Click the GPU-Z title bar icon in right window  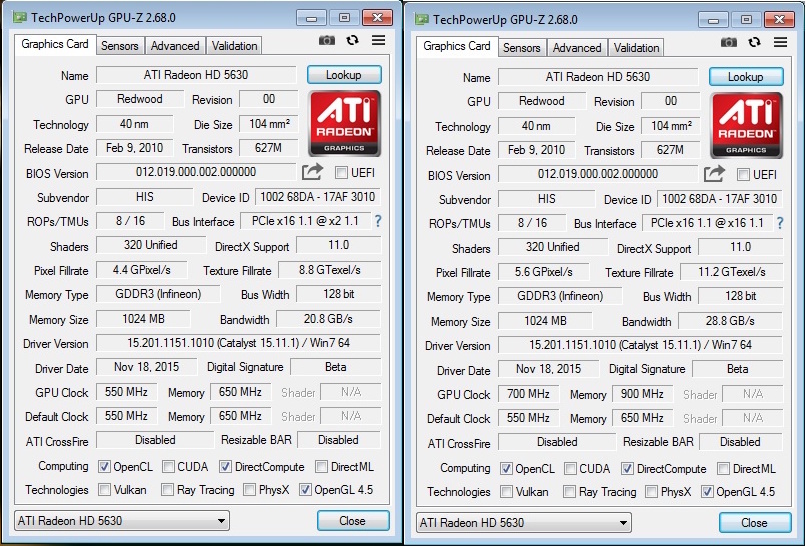coord(422,20)
